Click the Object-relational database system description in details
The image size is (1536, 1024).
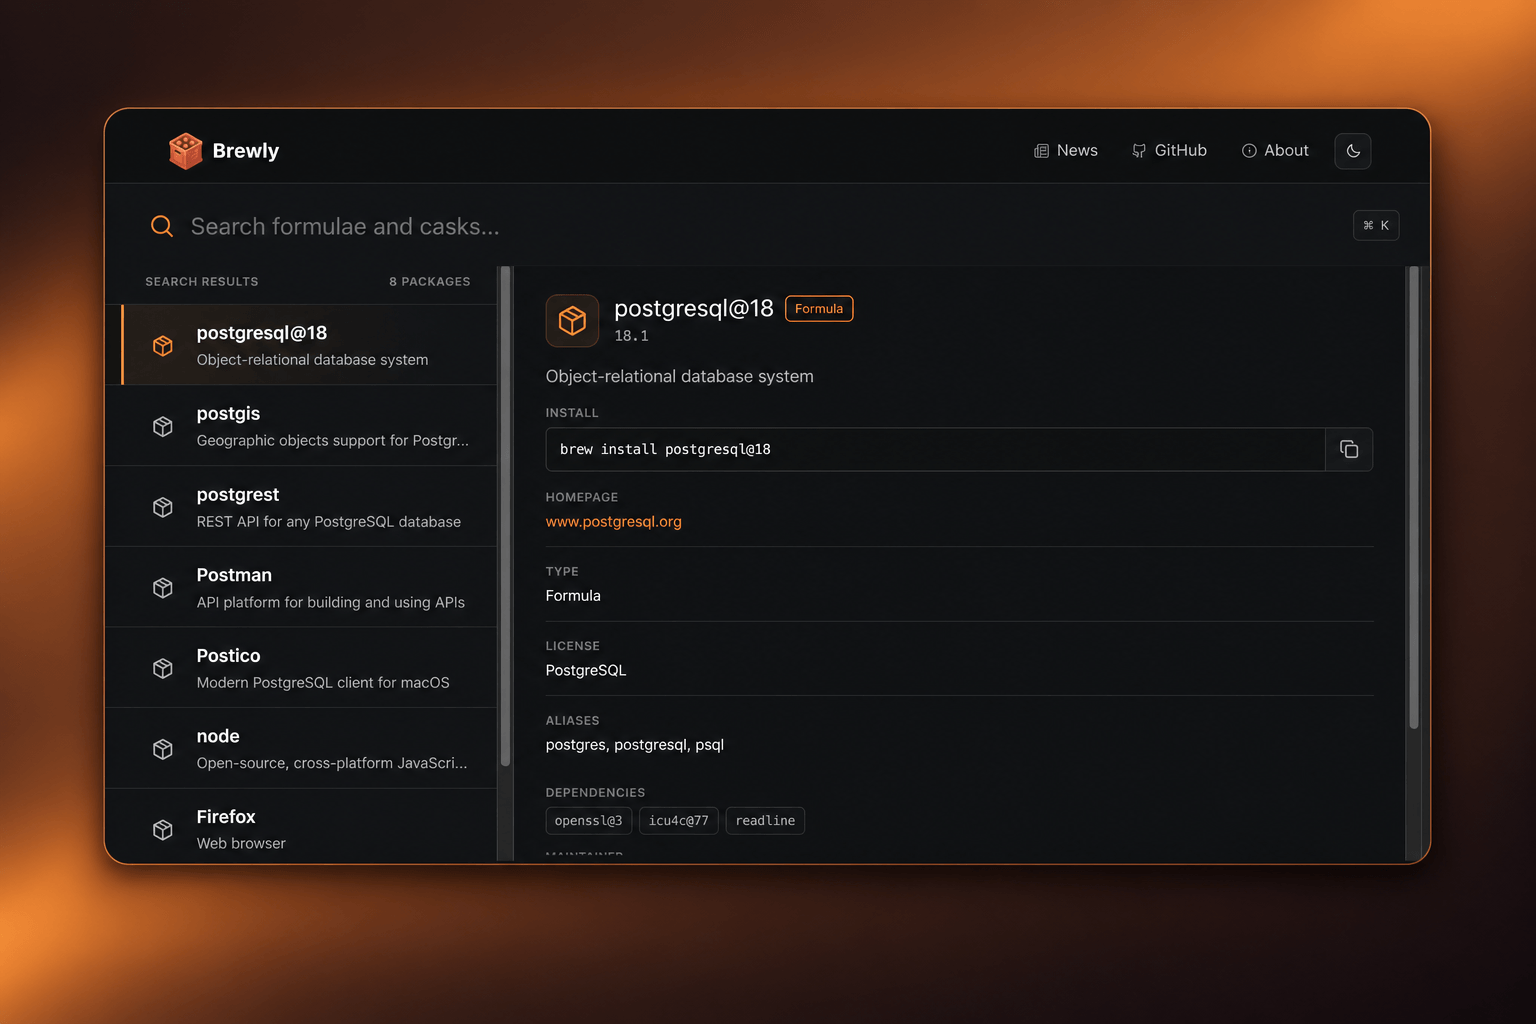[x=680, y=376]
